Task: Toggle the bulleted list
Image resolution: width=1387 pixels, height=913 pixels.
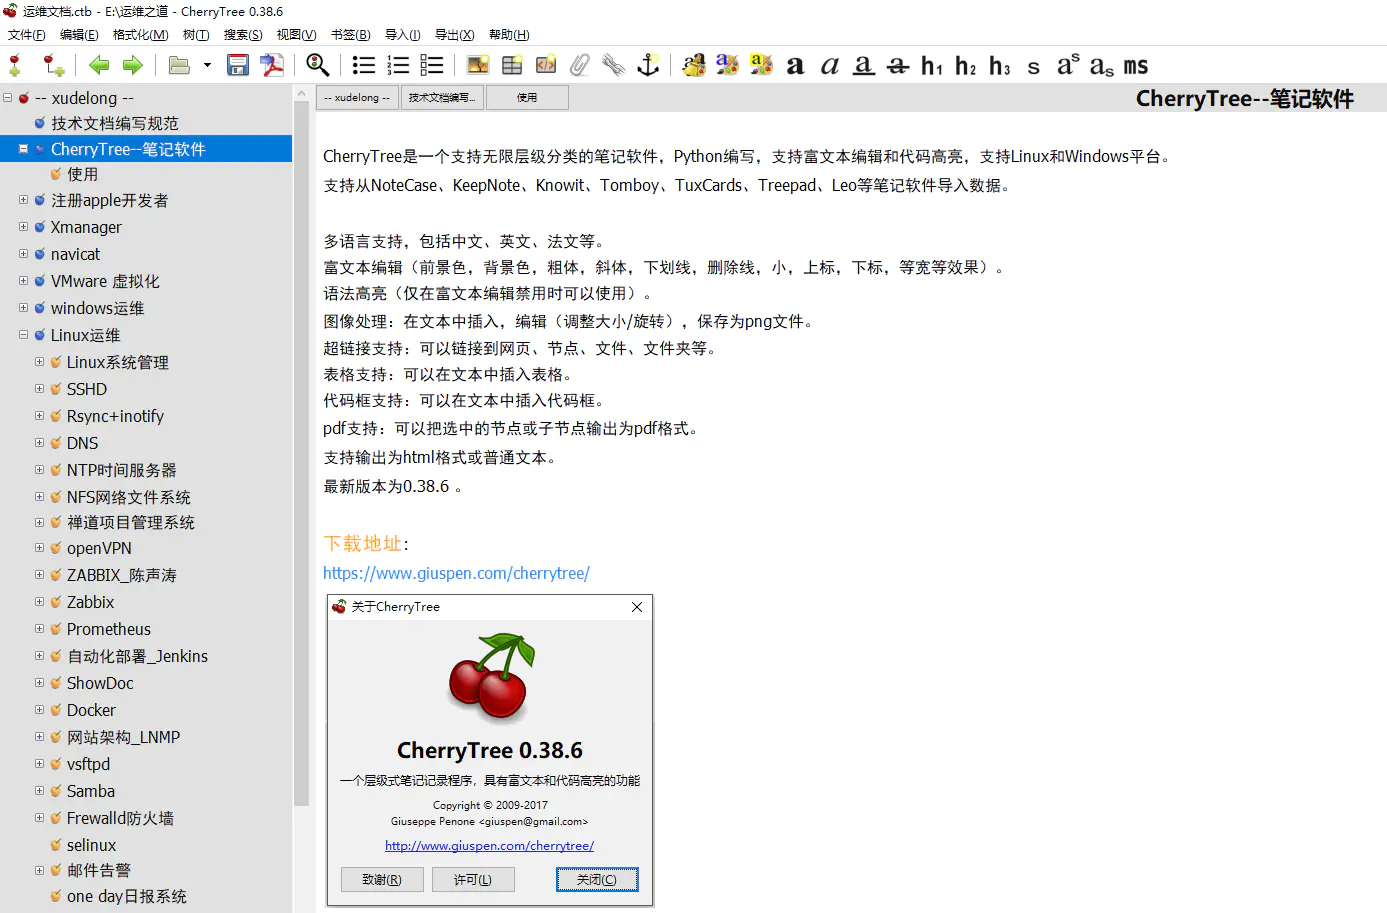Action: click(x=363, y=65)
